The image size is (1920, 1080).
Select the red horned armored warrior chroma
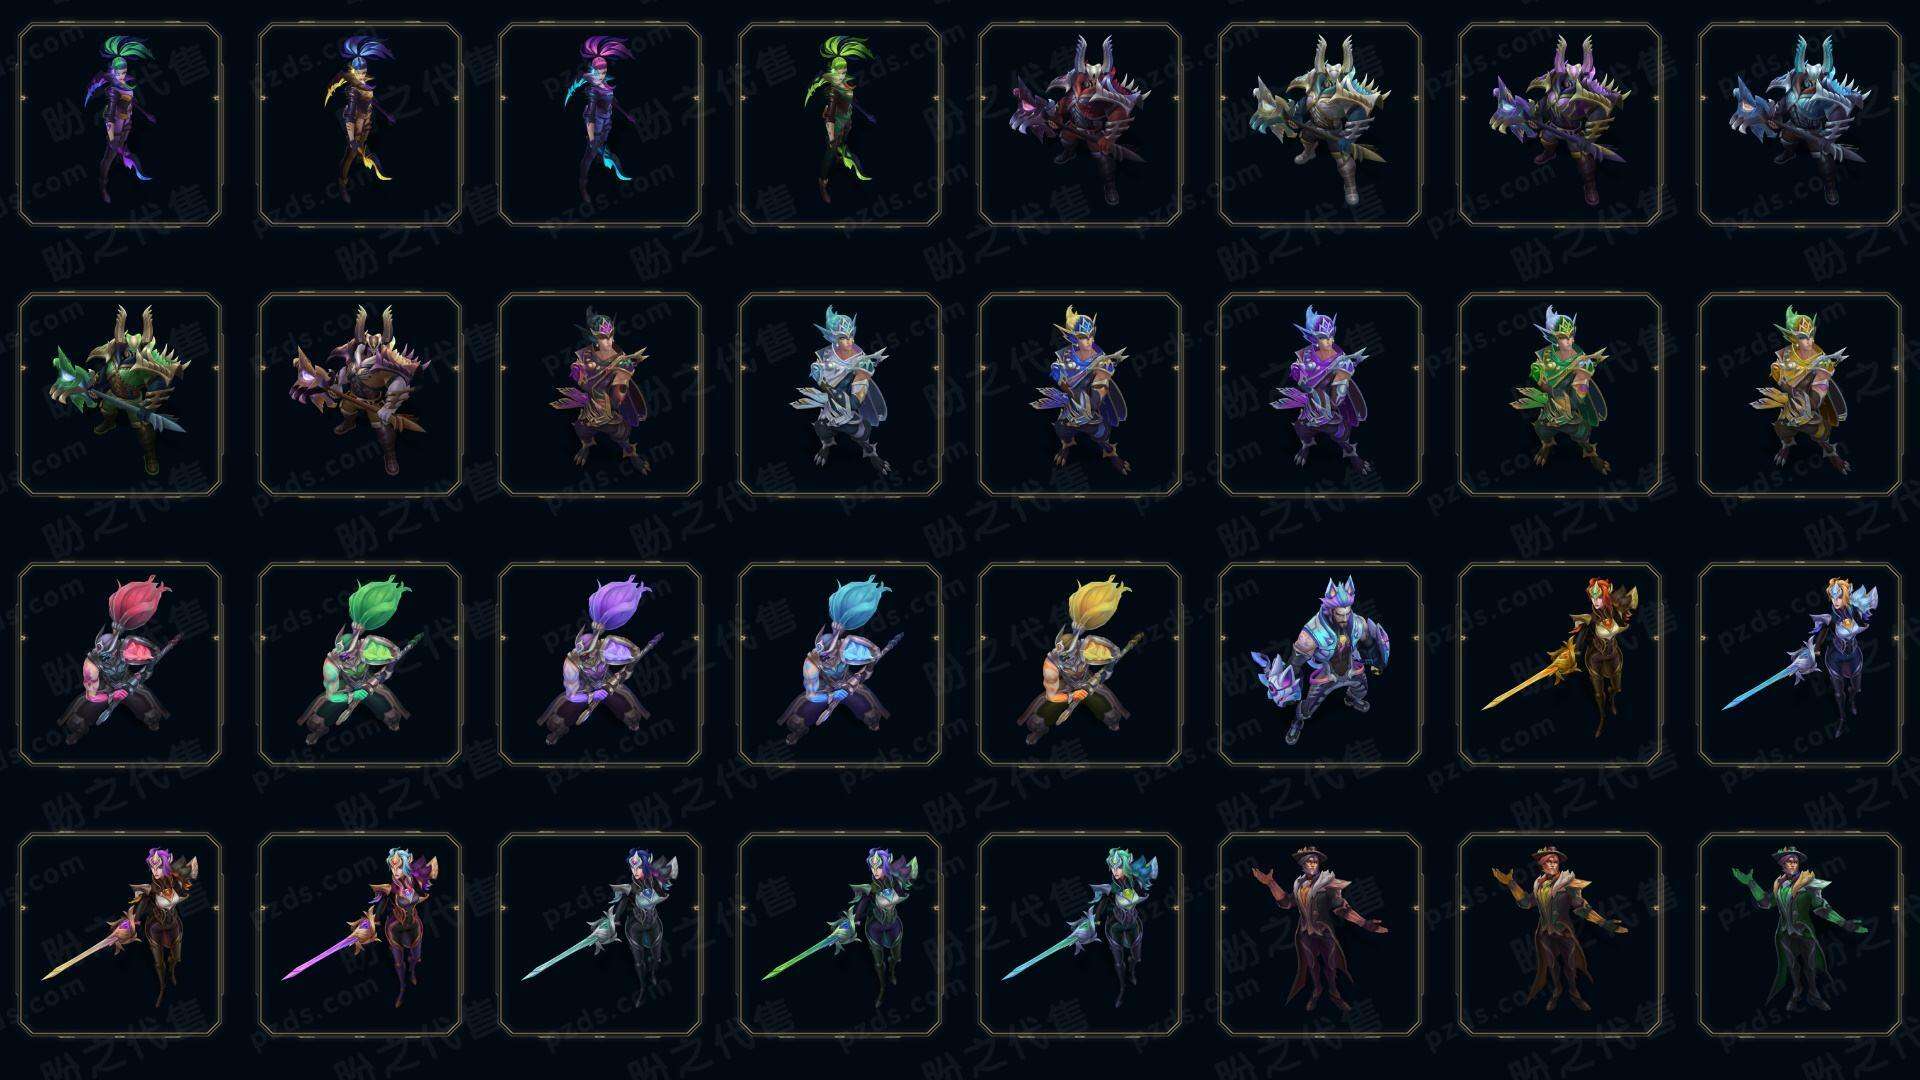(1080, 125)
